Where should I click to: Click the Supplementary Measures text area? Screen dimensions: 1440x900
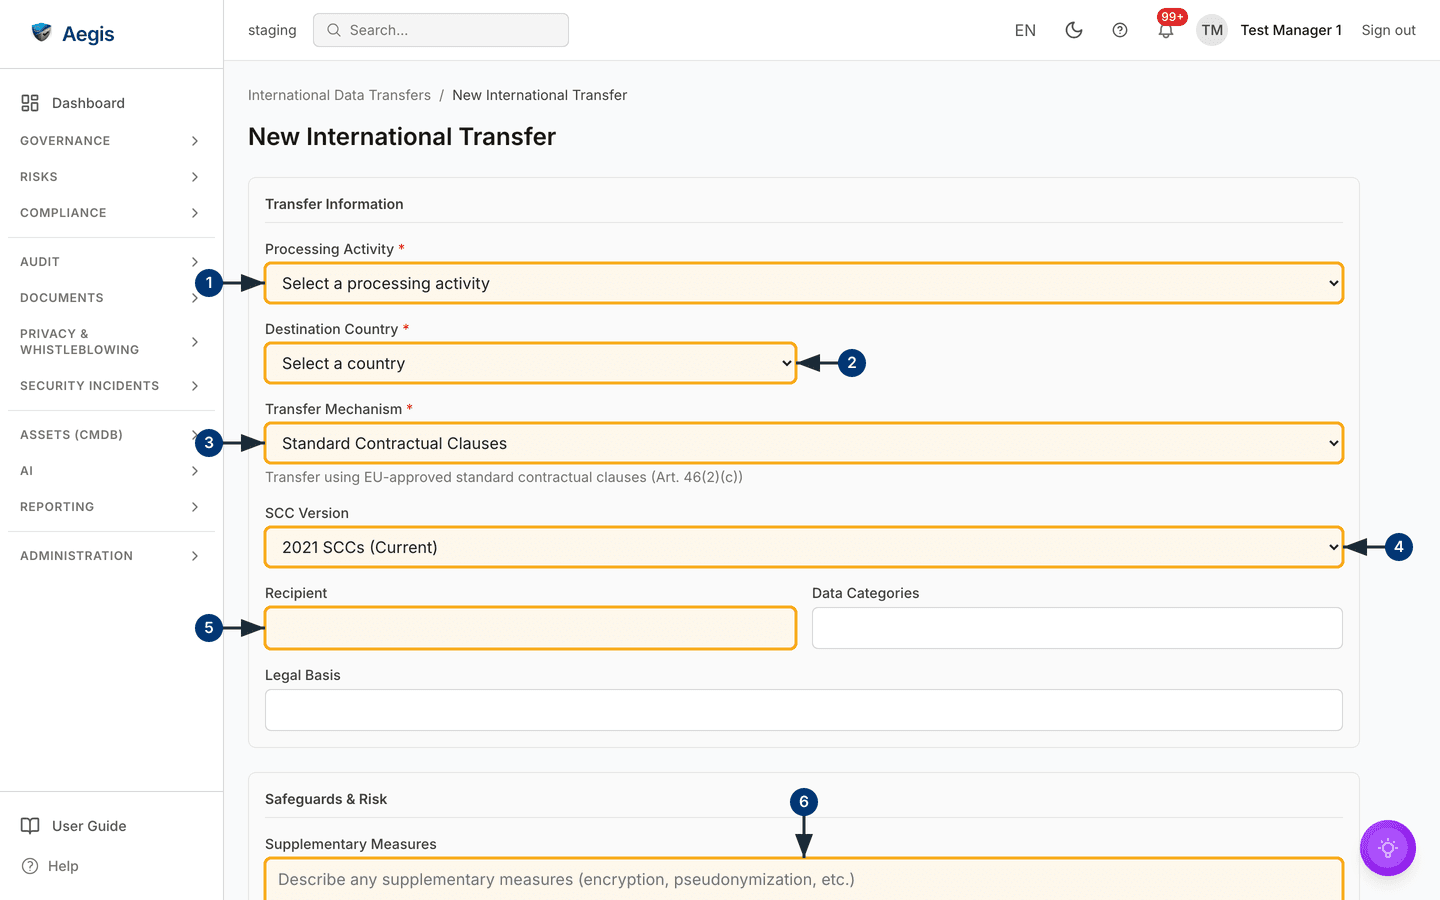point(804,879)
